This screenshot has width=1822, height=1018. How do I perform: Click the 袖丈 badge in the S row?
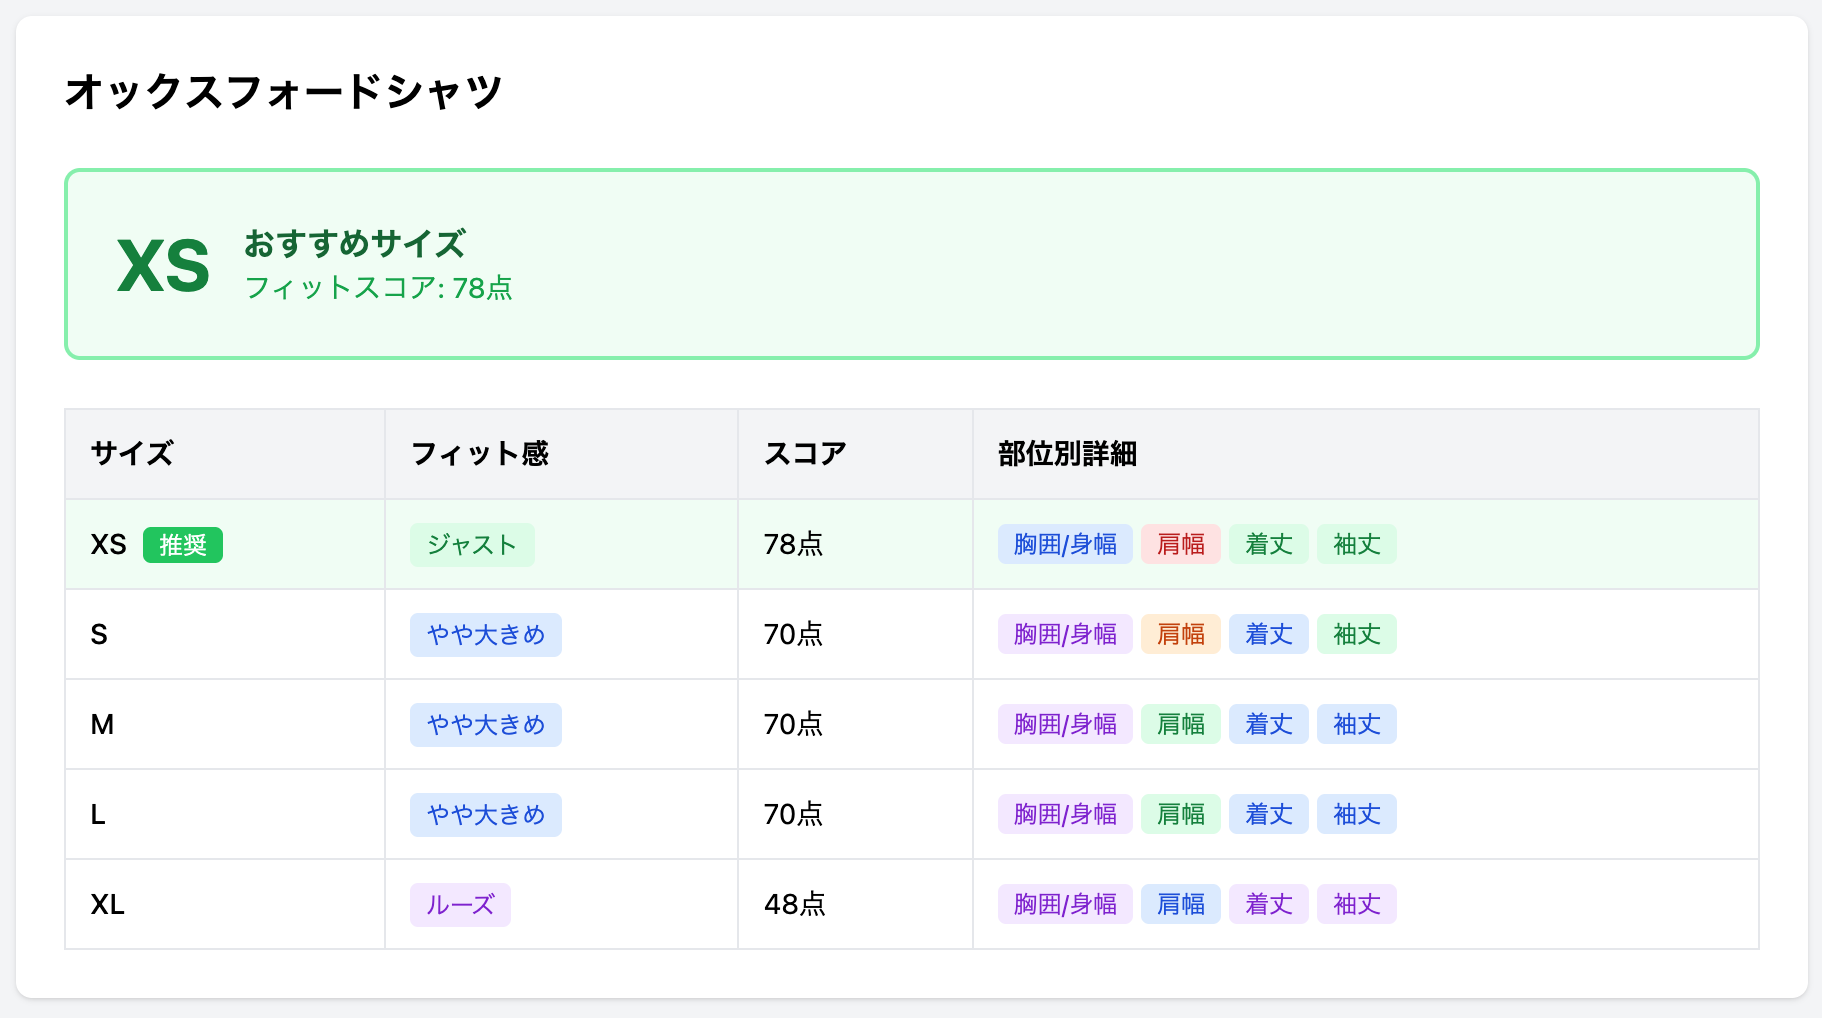[x=1356, y=634]
